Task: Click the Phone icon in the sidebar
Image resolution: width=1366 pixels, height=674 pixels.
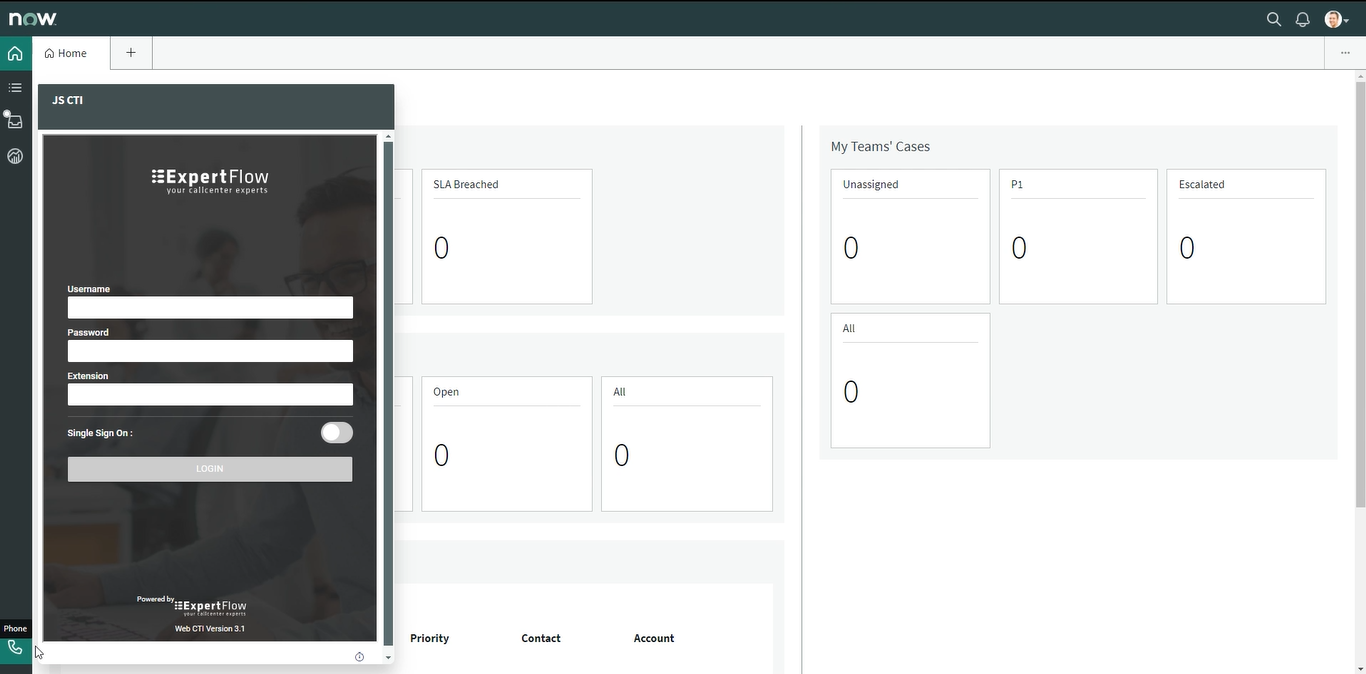Action: (x=15, y=648)
